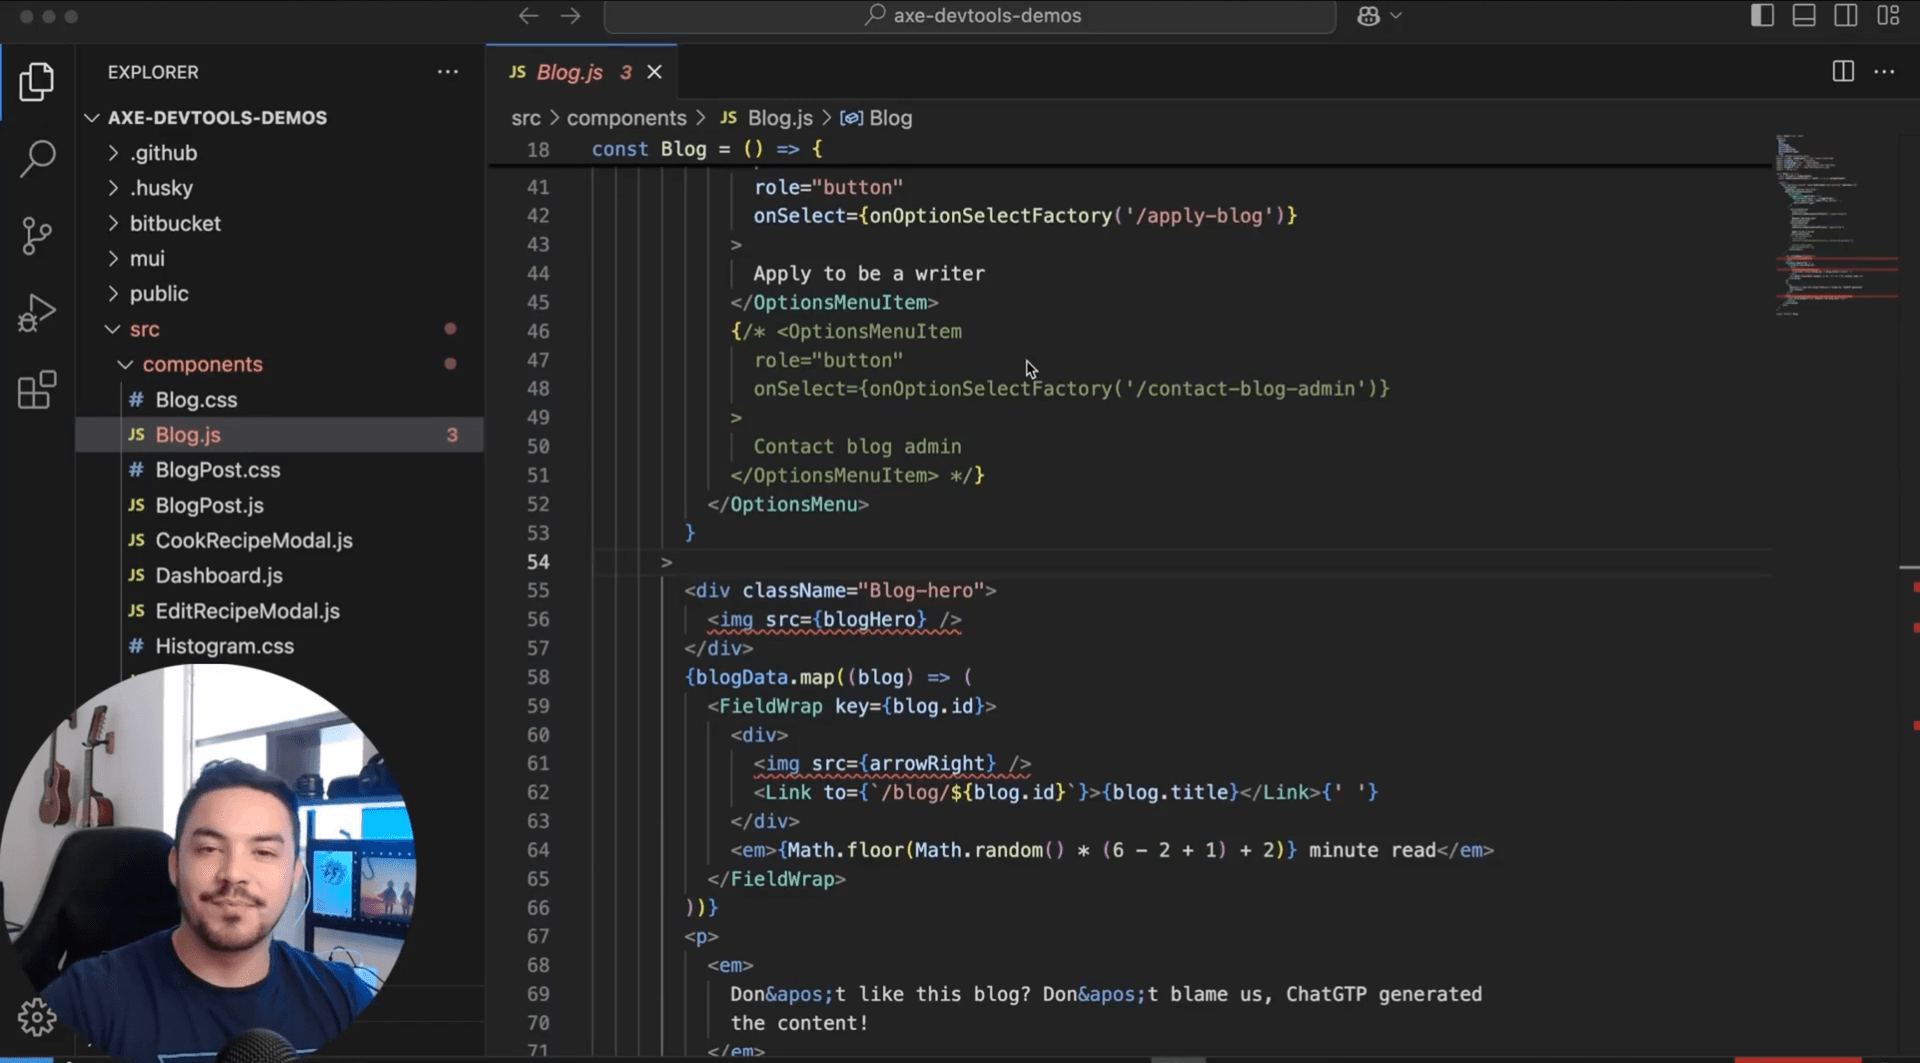
Task: Open the Copilot dropdown in the title bar
Action: (1380, 16)
